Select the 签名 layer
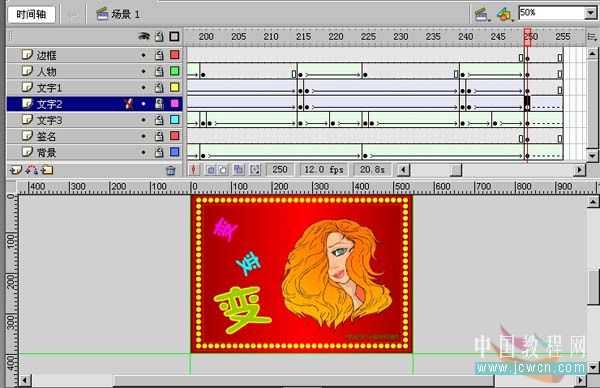The image size is (600, 388). 94,136
